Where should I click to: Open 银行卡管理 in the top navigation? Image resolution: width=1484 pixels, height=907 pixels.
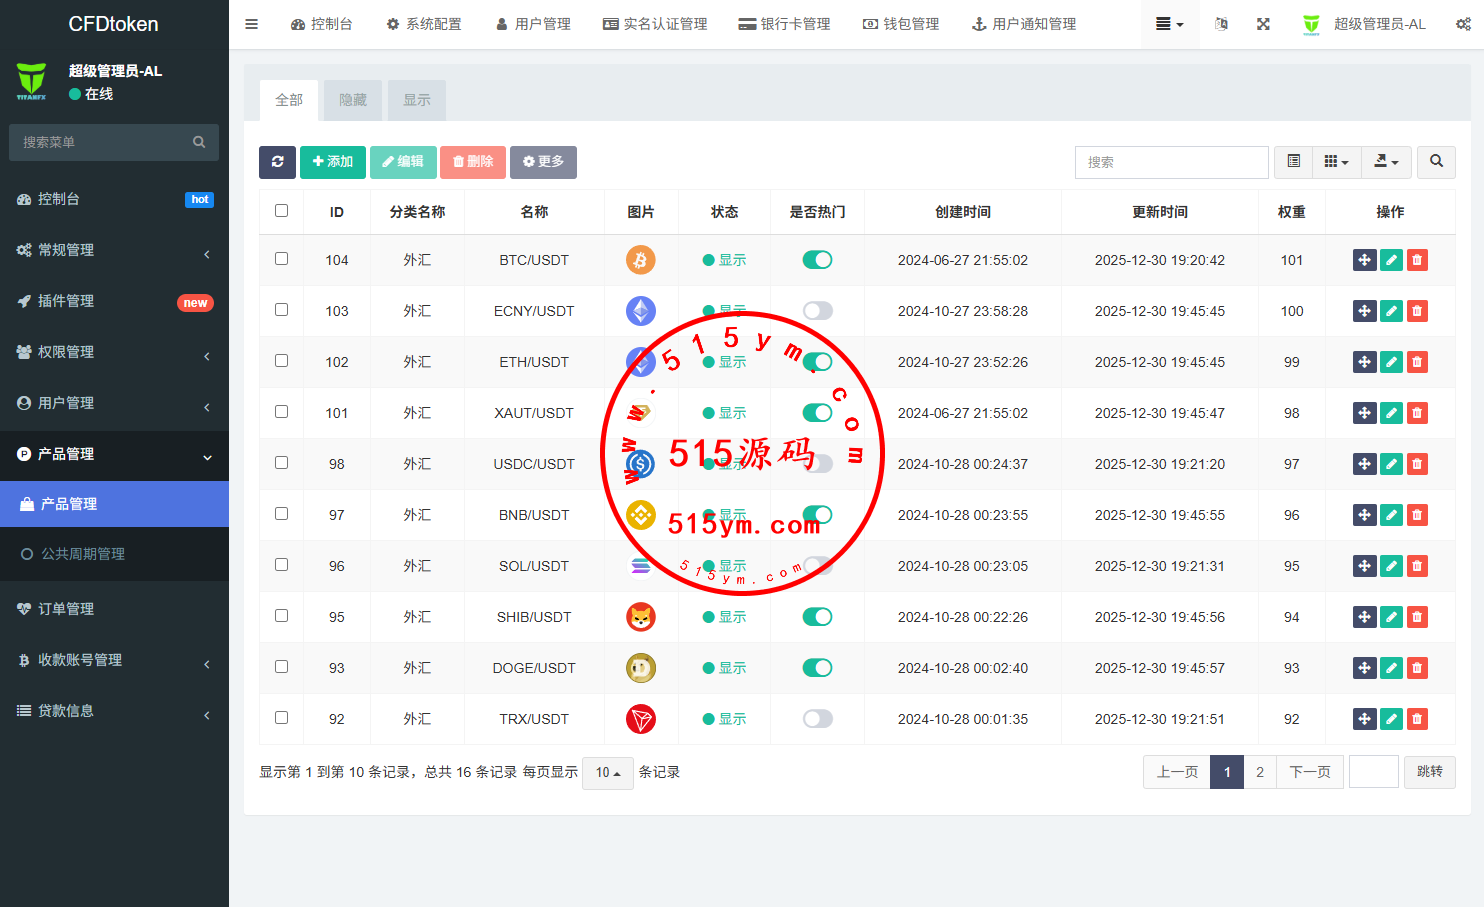pyautogui.click(x=784, y=24)
